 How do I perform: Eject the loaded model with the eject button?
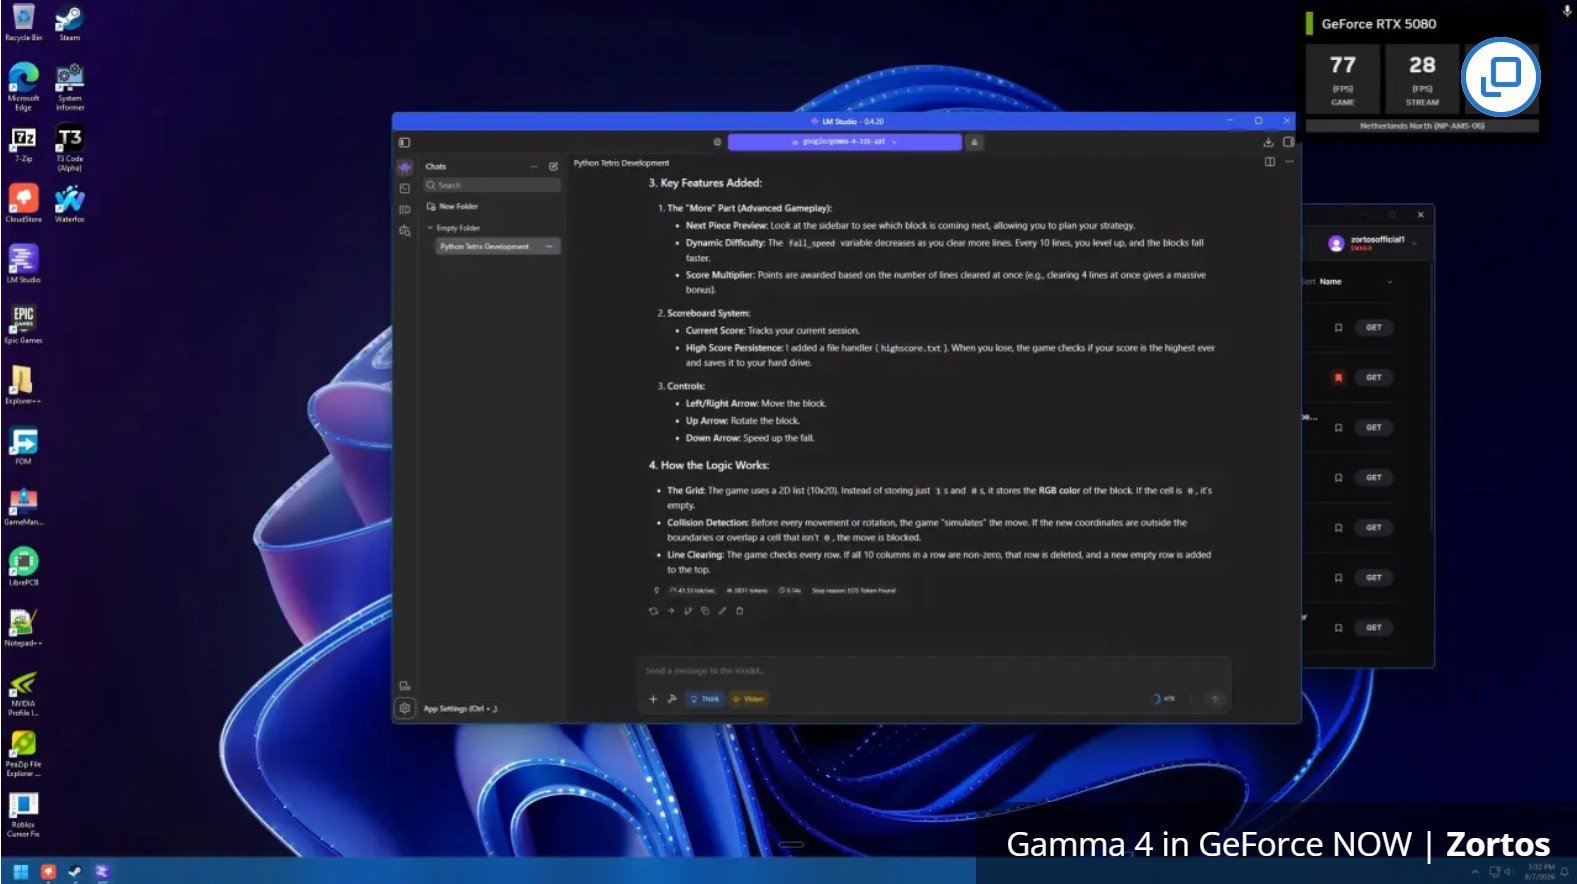pos(974,142)
